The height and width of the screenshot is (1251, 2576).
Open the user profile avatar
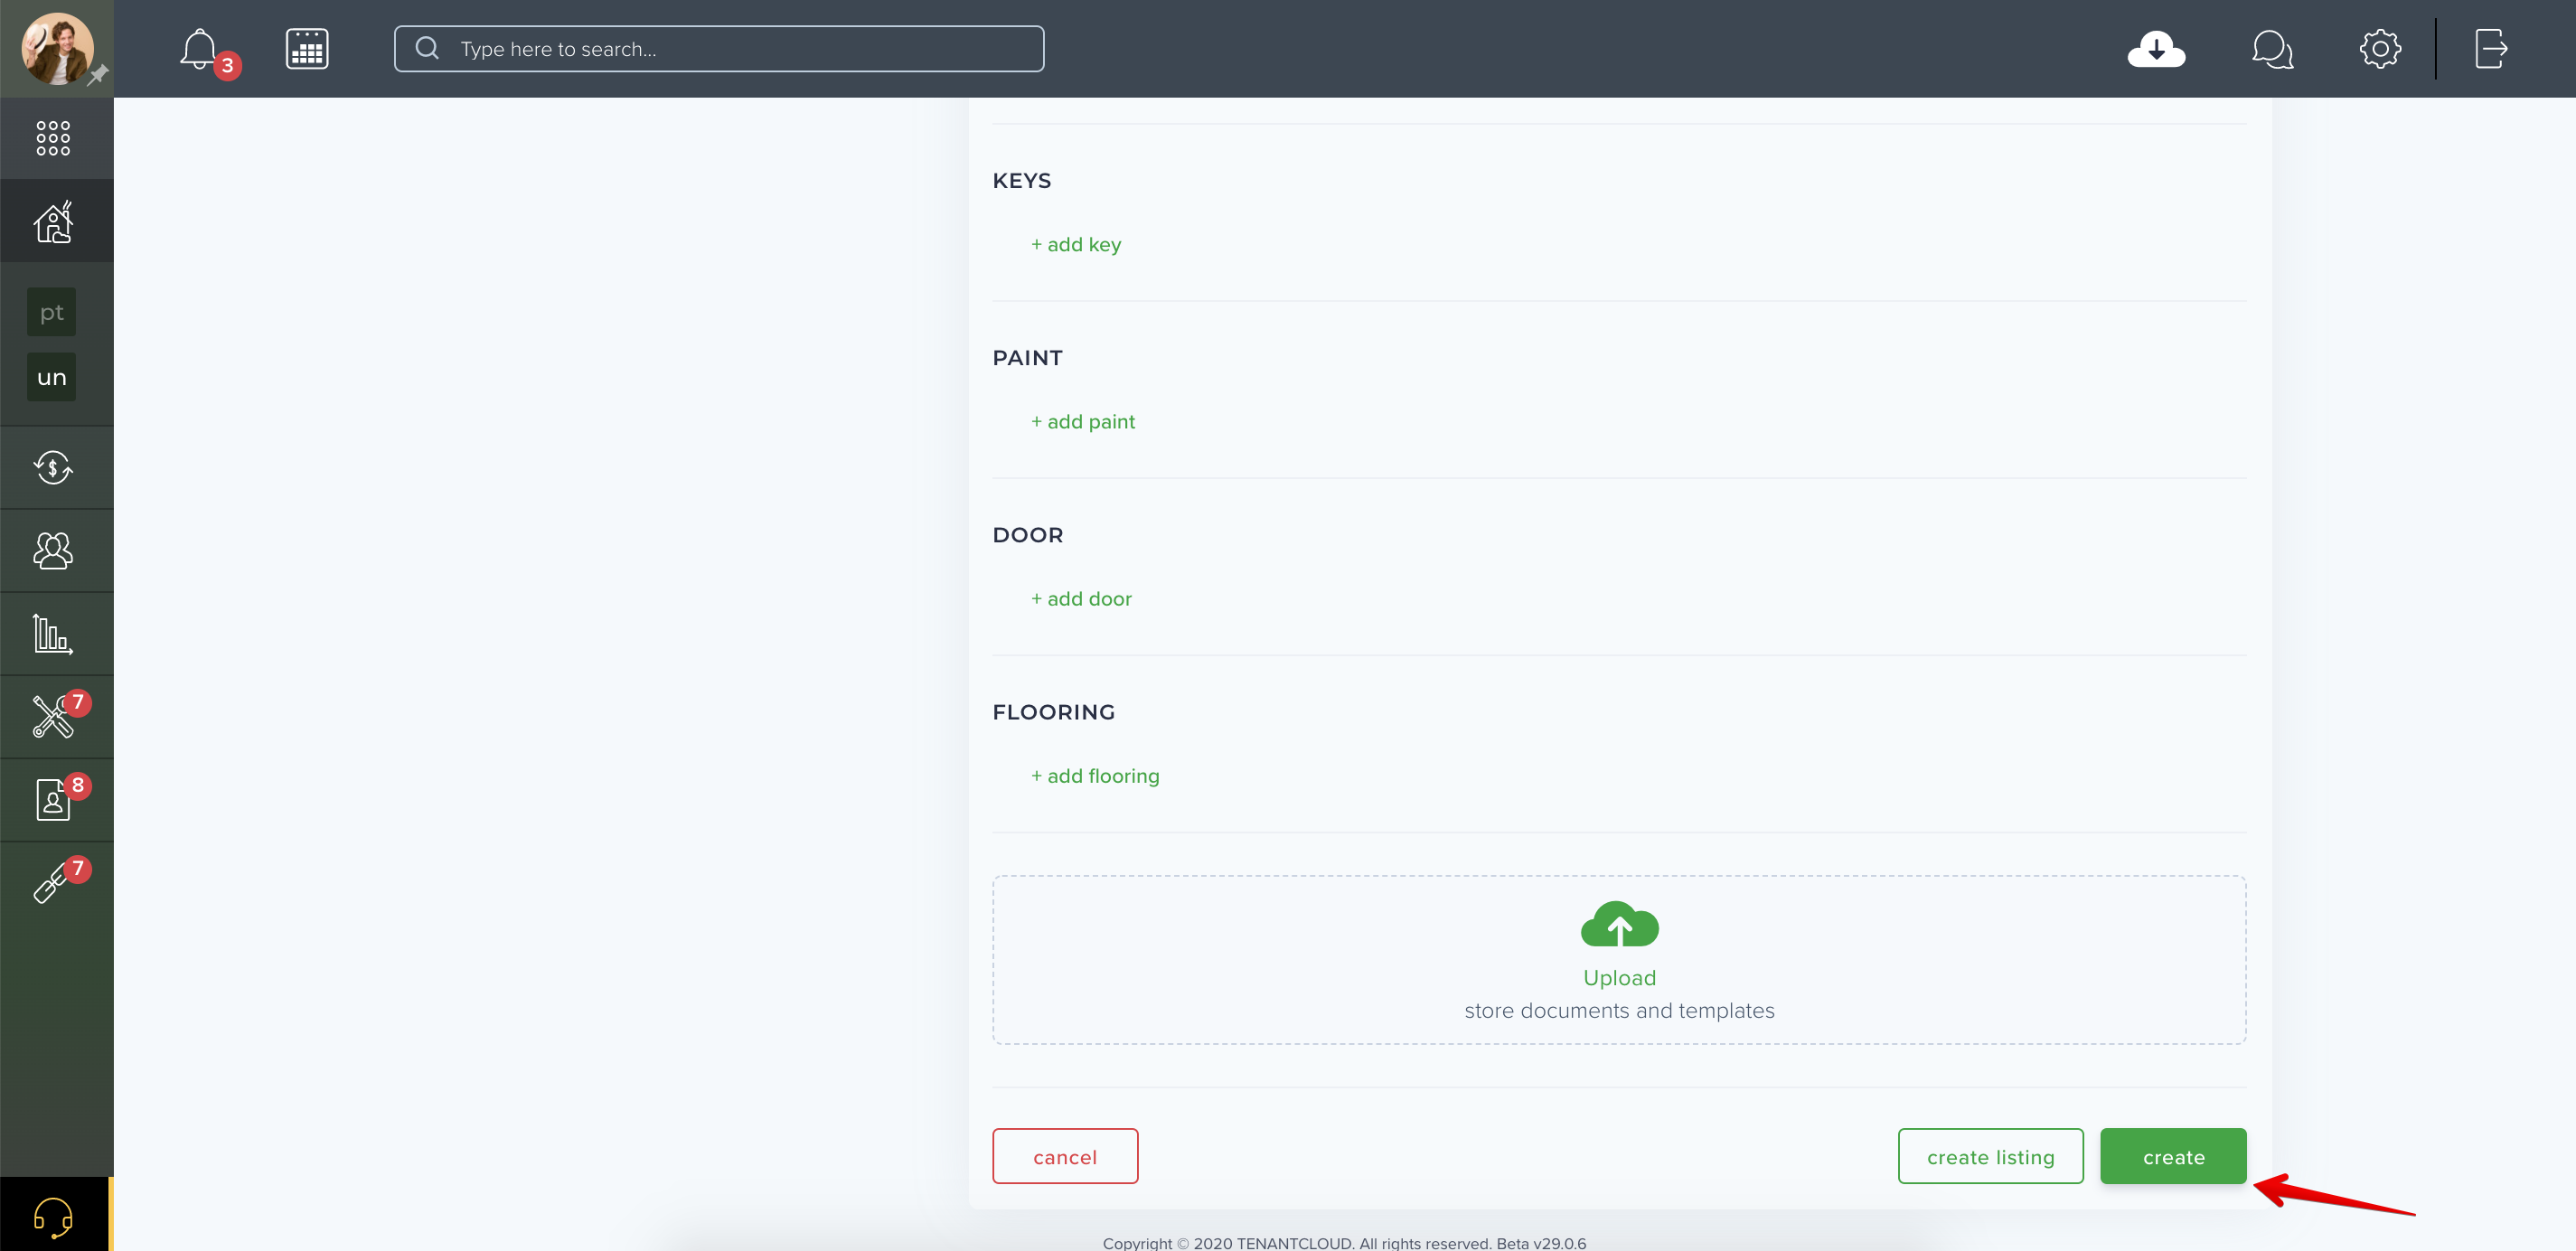click(x=57, y=48)
